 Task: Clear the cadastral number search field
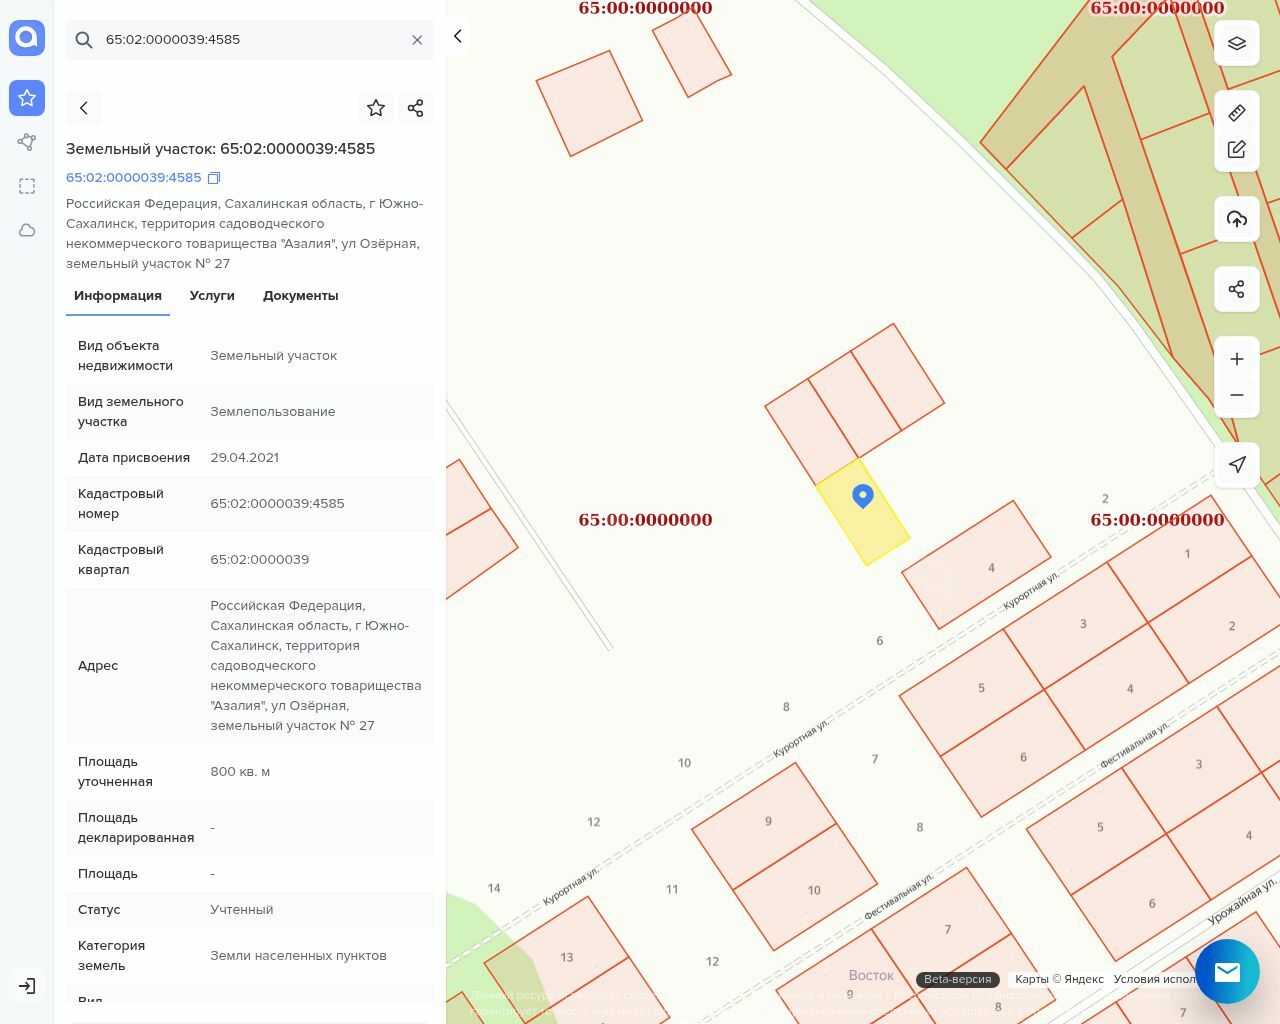pyautogui.click(x=417, y=40)
